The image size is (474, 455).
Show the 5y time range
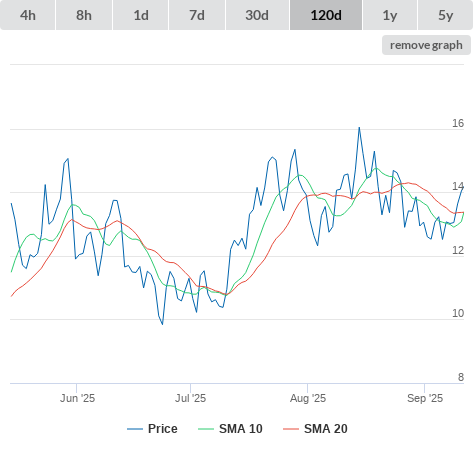445,15
